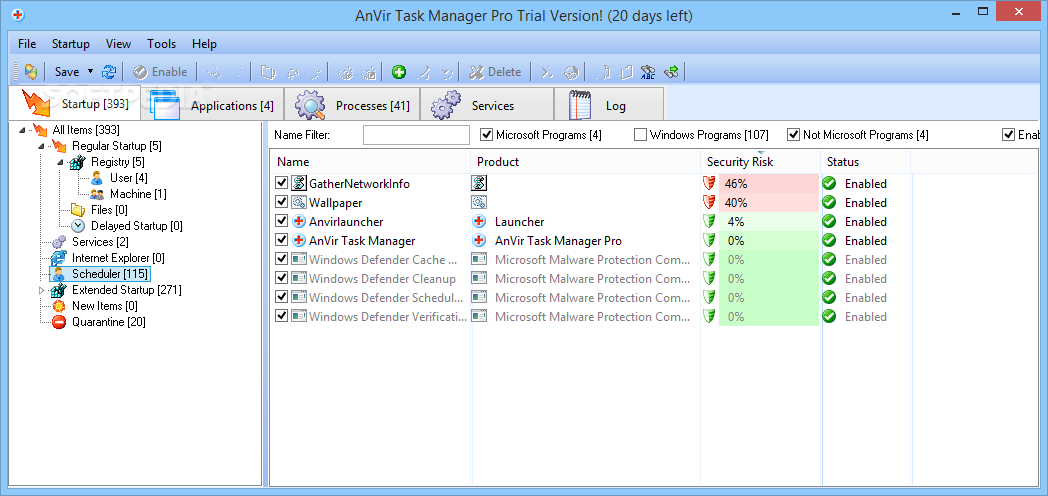The width and height of the screenshot is (1048, 496).
Task: Click the Quarantine red stop icon in the tree
Action: click(x=59, y=322)
